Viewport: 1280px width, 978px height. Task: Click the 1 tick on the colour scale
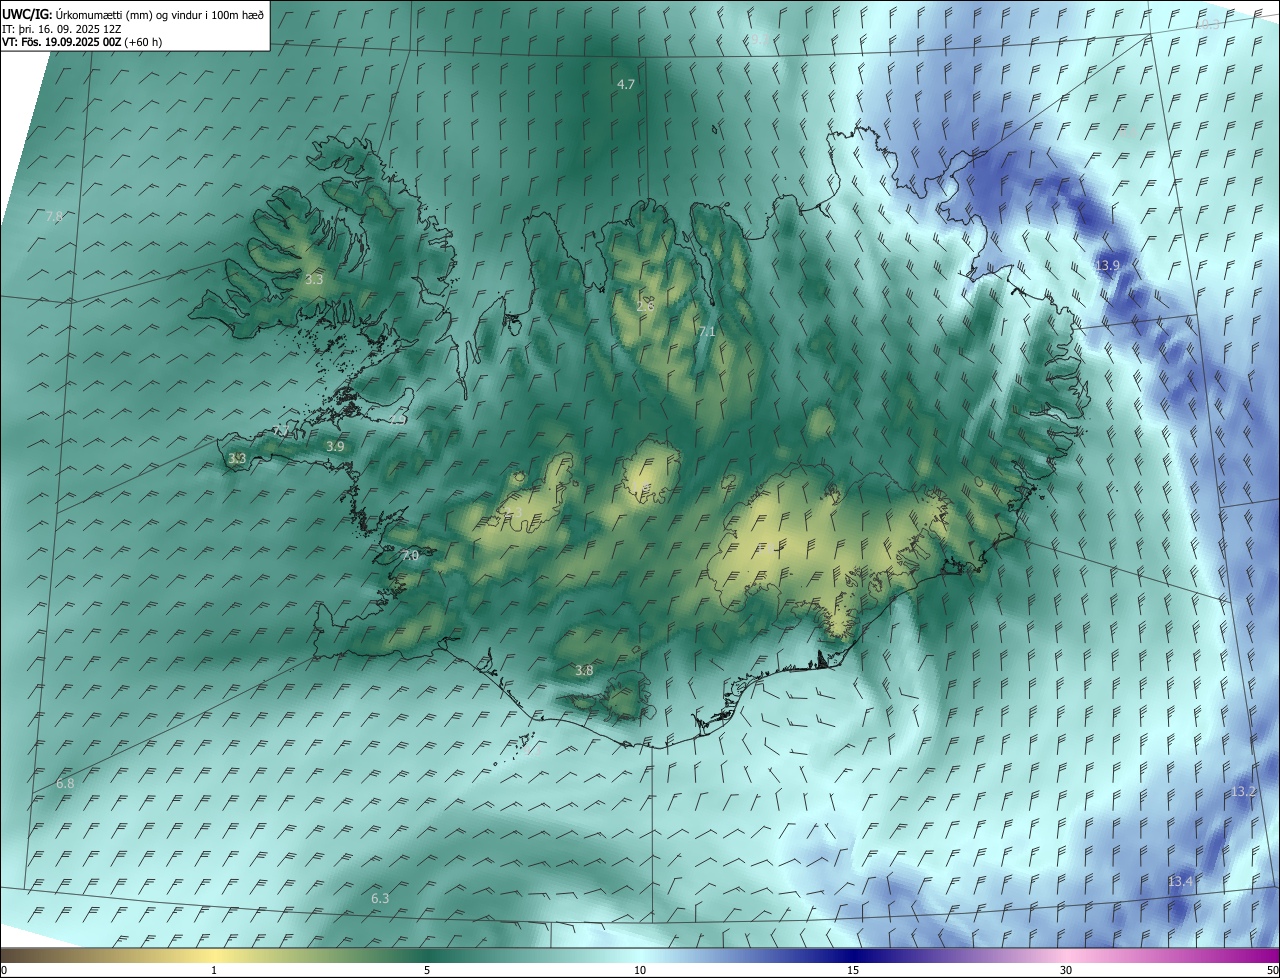[214, 970]
